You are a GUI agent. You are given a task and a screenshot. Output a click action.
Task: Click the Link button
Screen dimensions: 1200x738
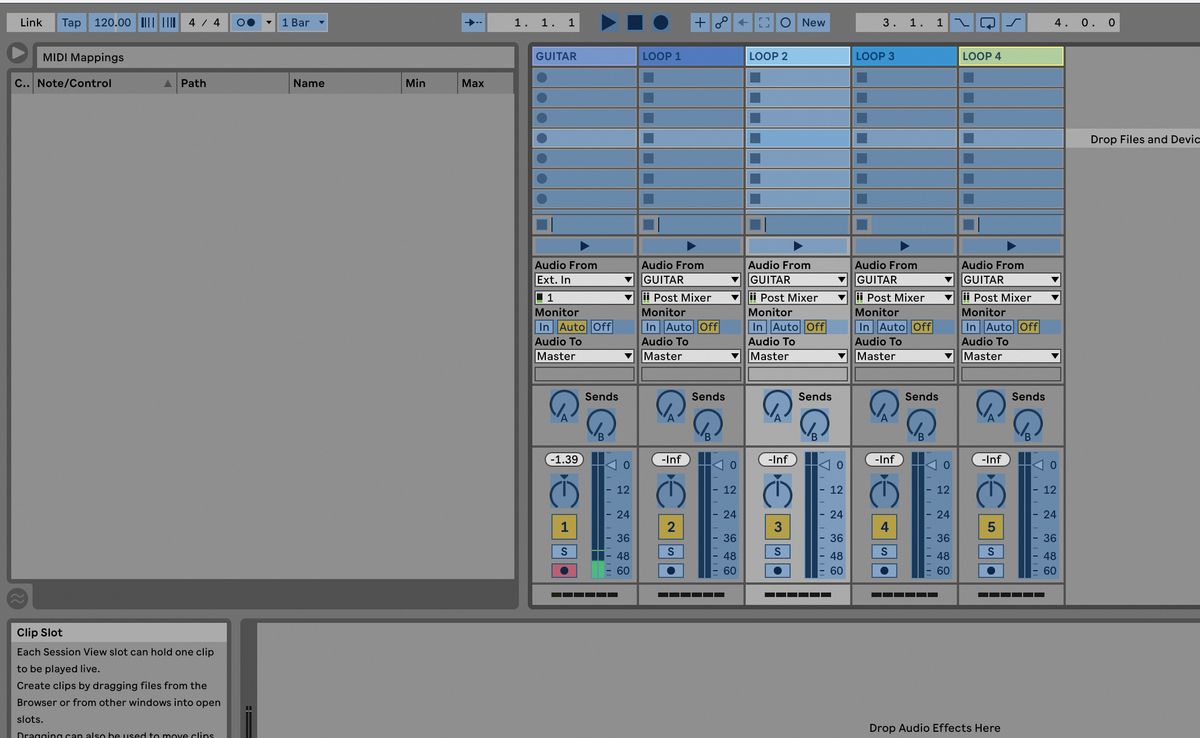(30, 21)
